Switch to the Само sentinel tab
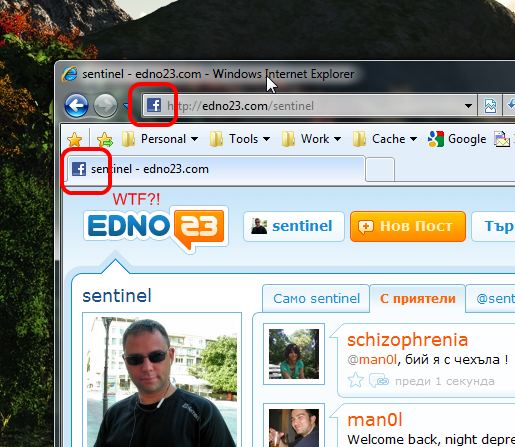The image size is (515, 447). coord(316,298)
